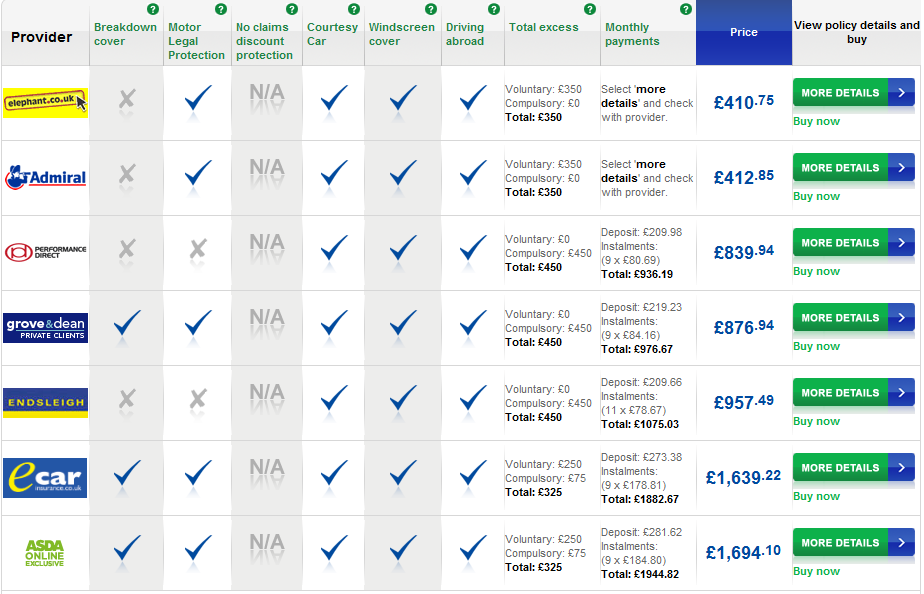Viewport: 924px width, 594px height.
Task: Click the ecar insurance logo
Action: tap(45, 477)
